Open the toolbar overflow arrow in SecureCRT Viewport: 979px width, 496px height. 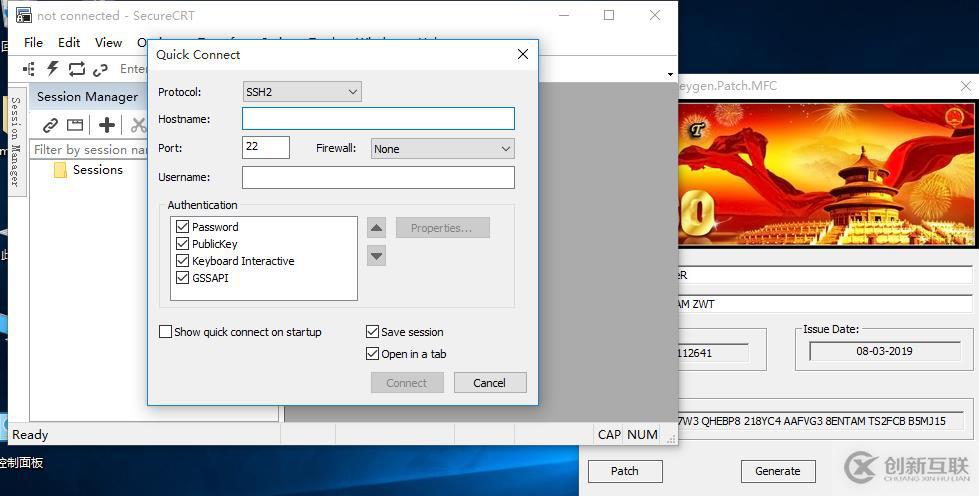pyautogui.click(x=670, y=74)
